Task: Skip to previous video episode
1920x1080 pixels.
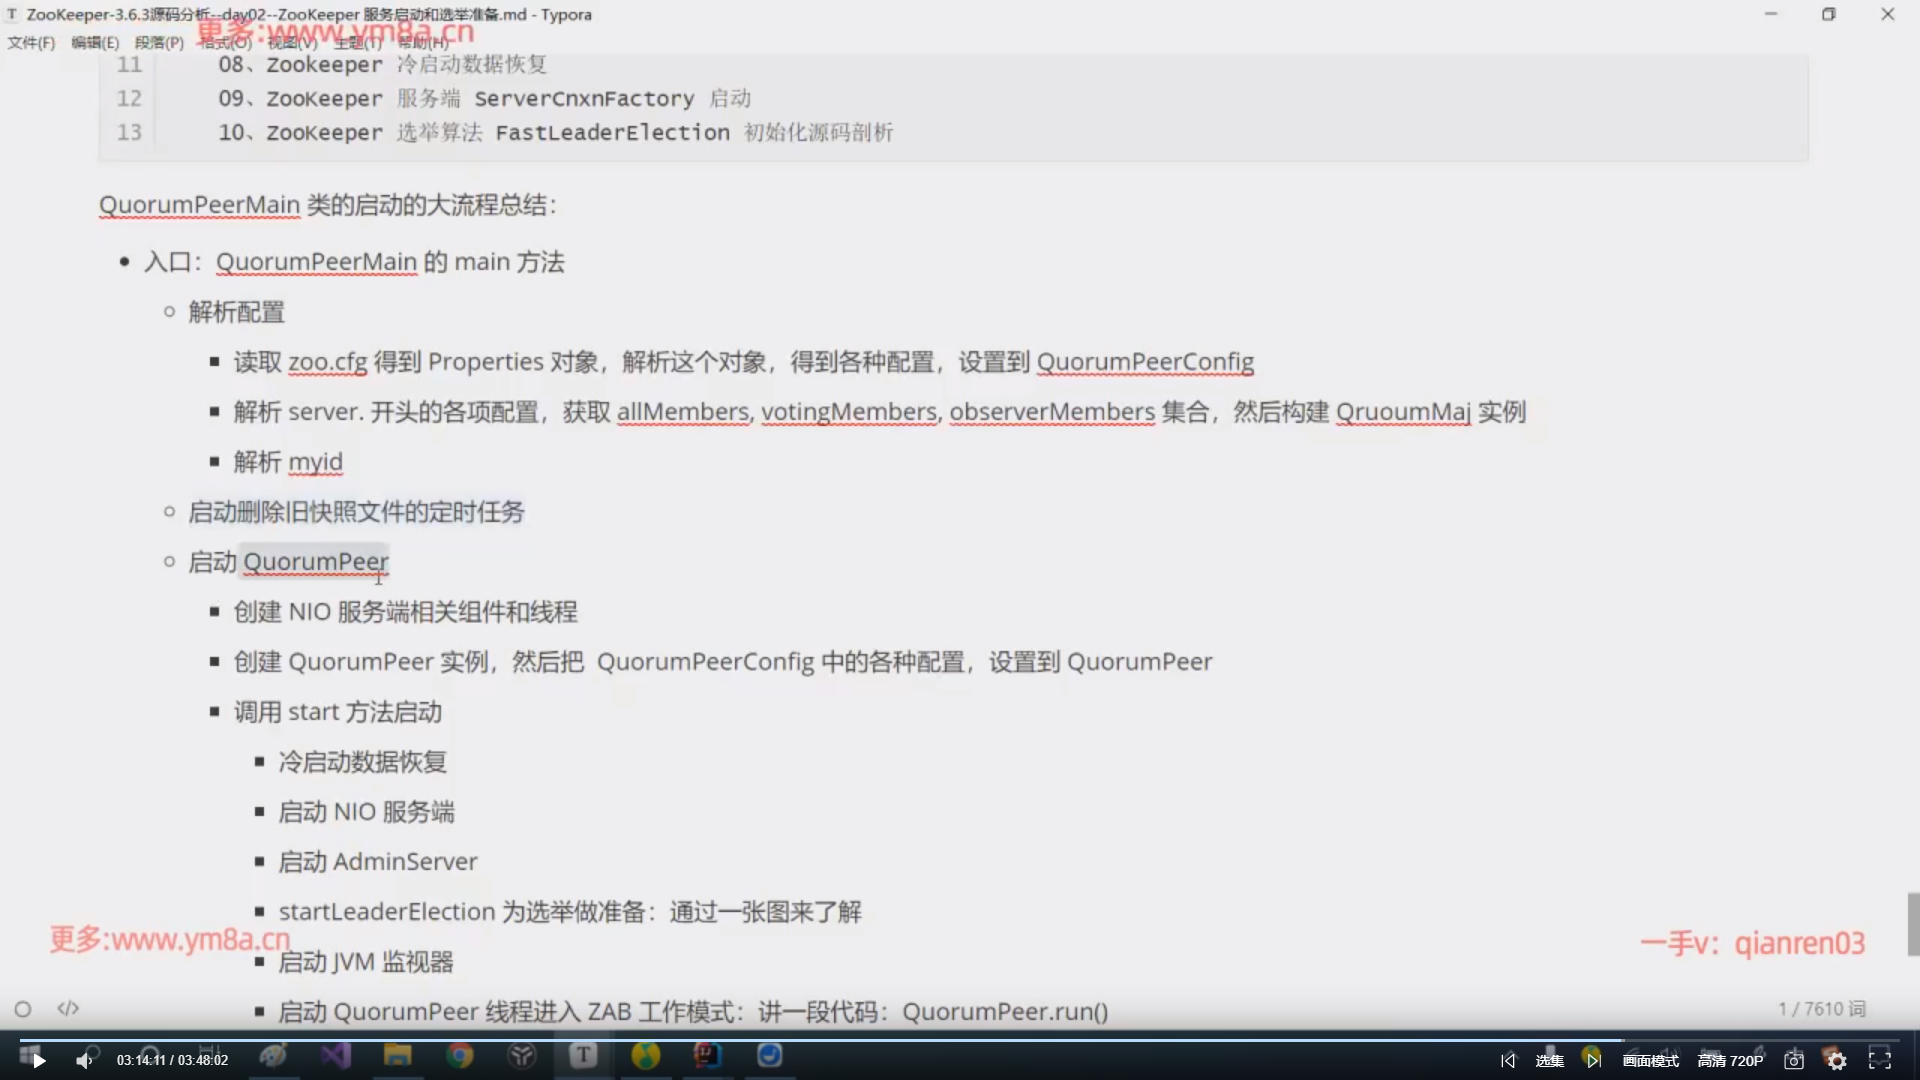Action: click(x=1508, y=1060)
